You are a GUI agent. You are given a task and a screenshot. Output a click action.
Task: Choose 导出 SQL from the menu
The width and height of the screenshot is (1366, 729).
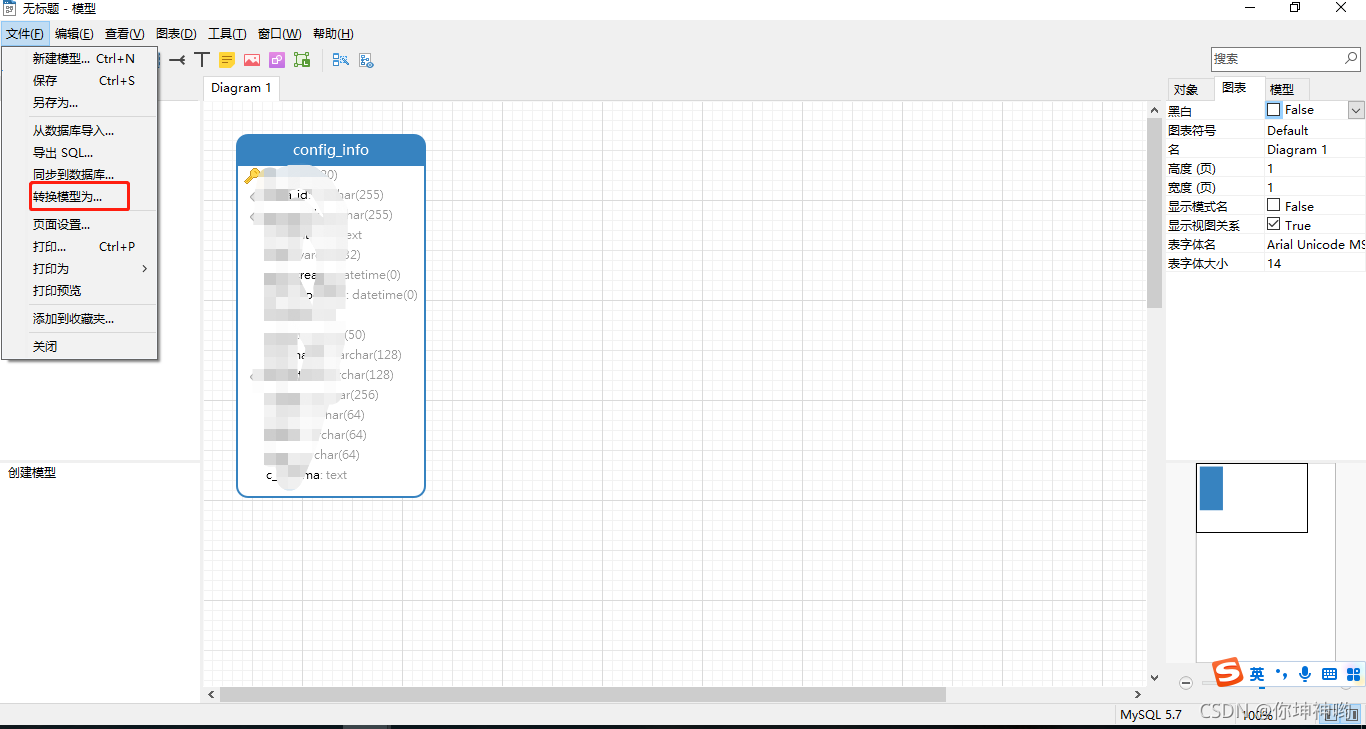(x=79, y=153)
